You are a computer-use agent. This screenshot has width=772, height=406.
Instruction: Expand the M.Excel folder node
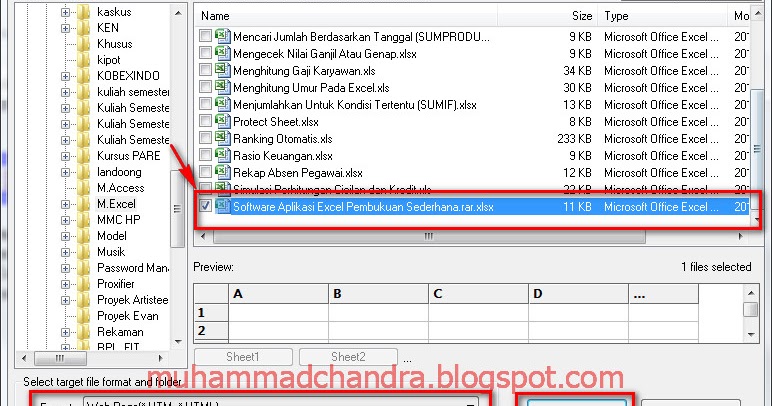click(x=65, y=204)
